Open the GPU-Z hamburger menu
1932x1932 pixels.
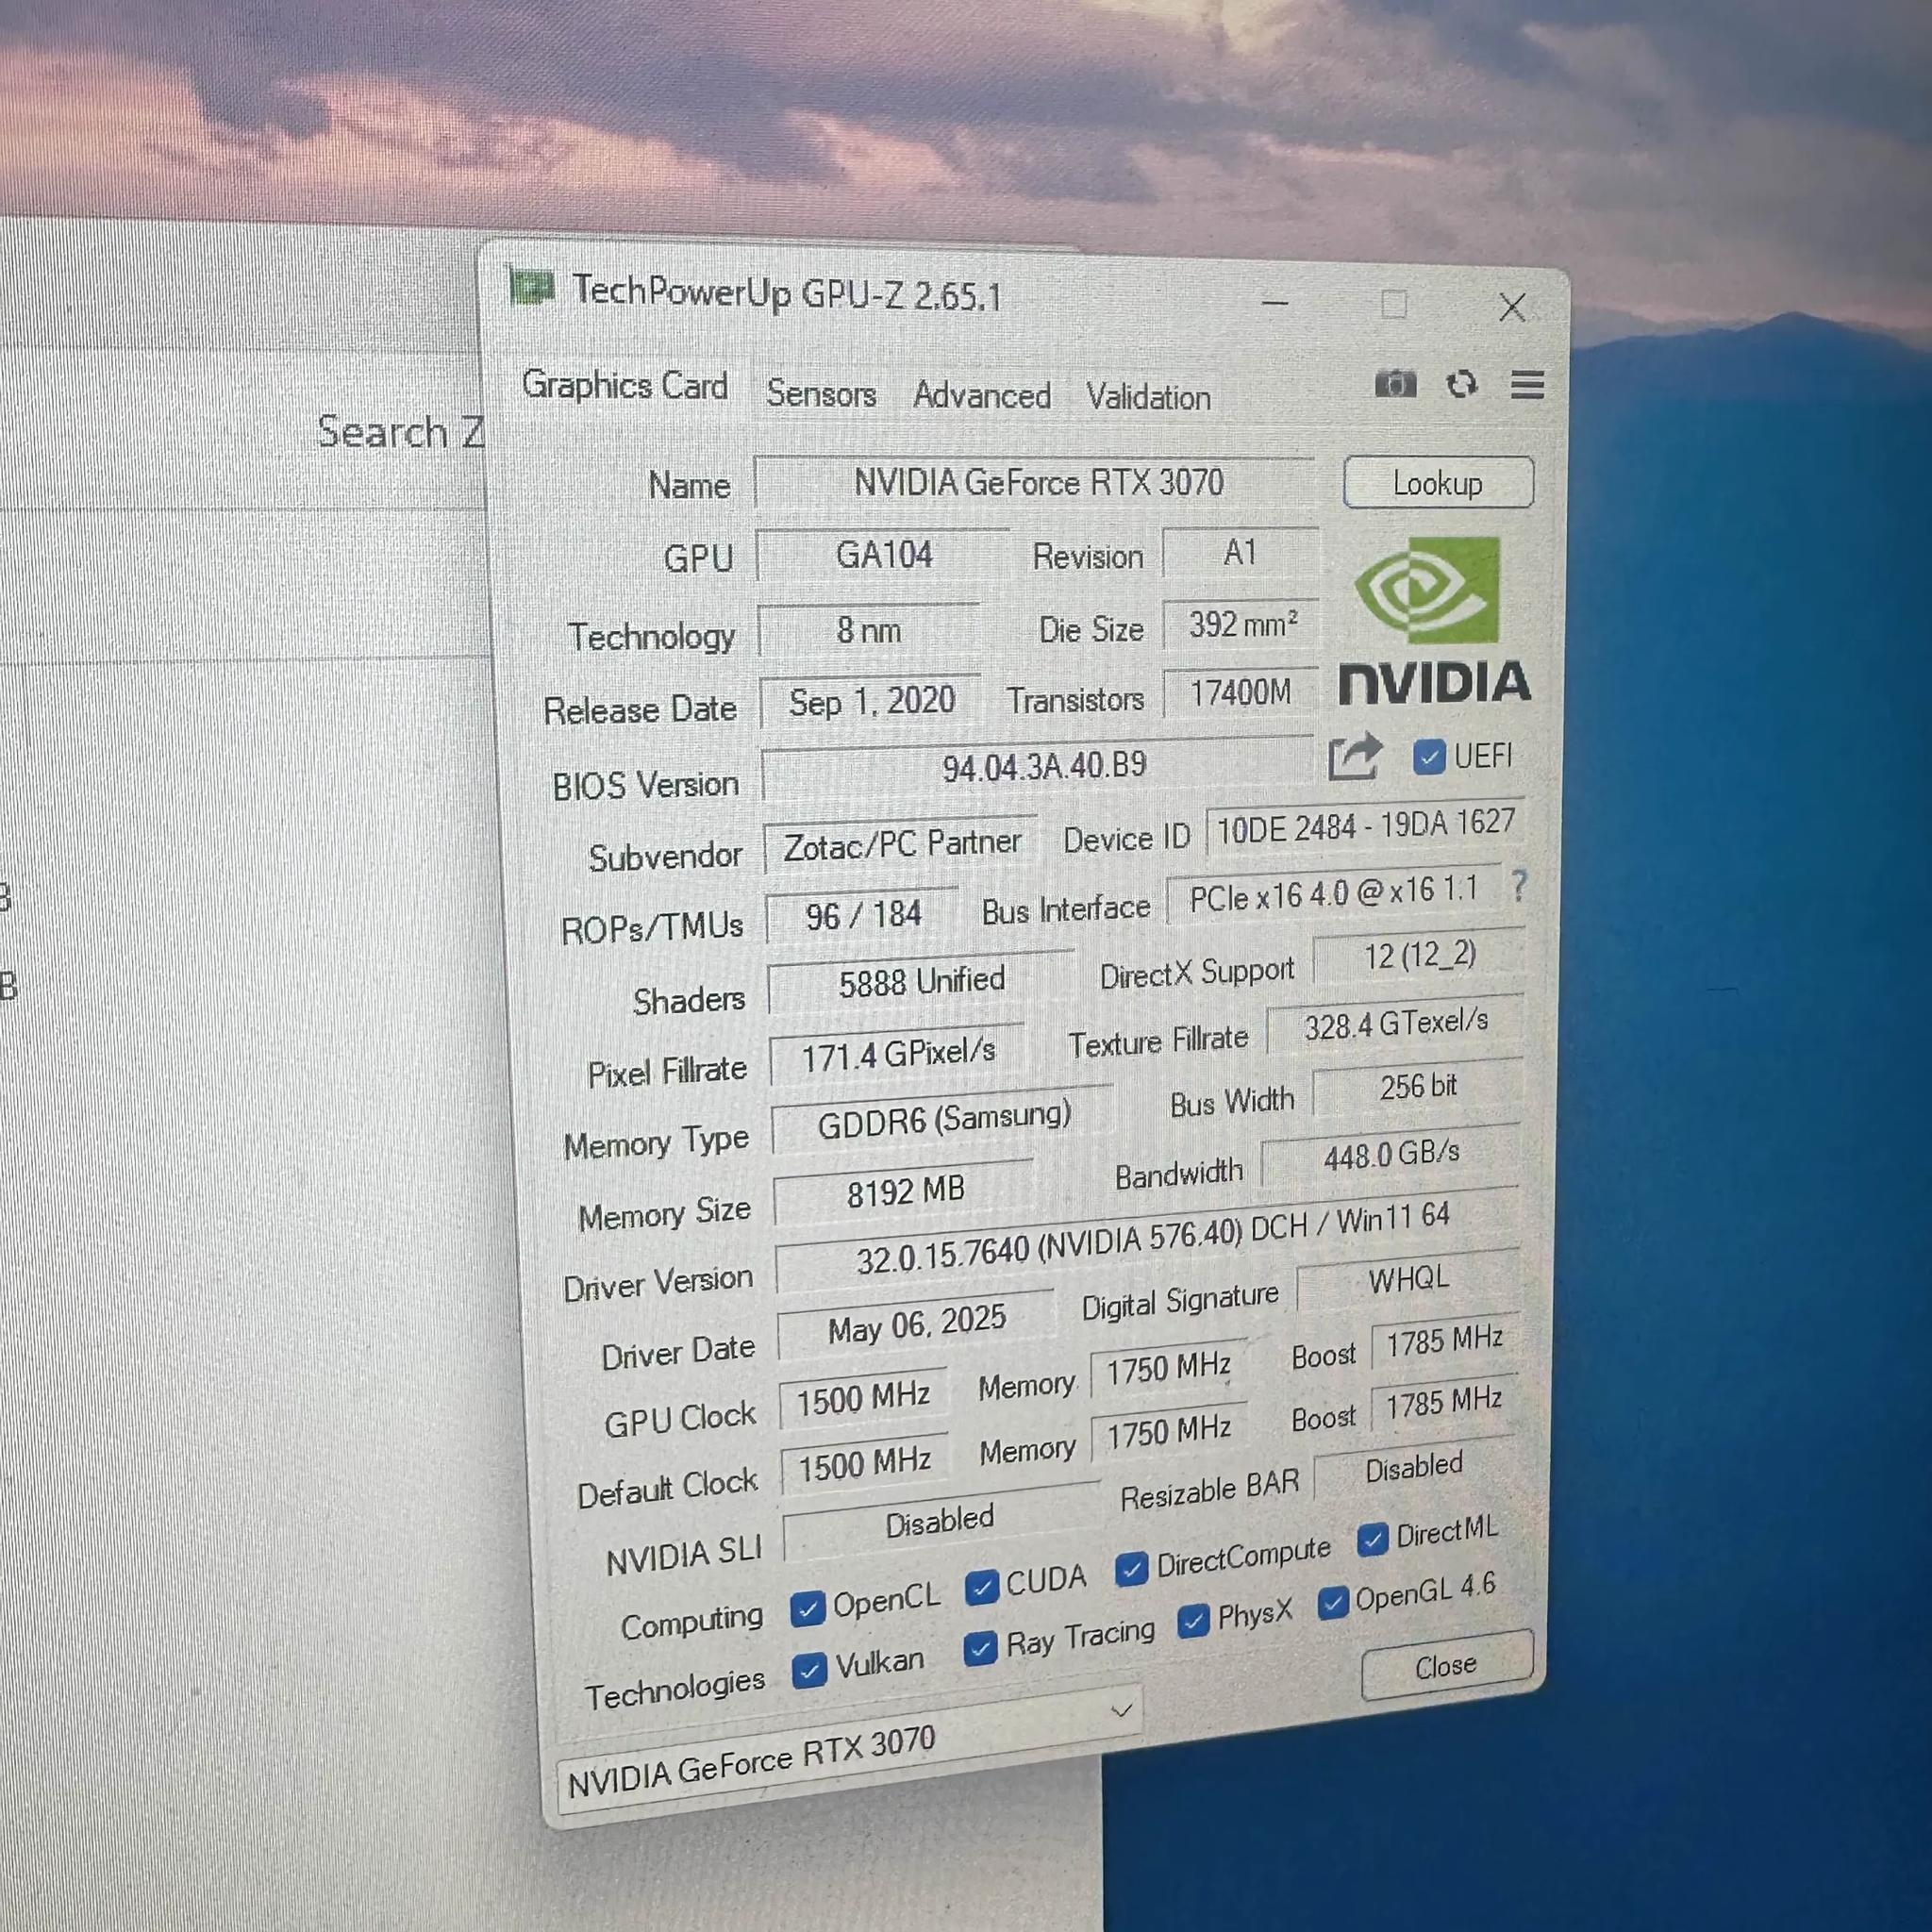(x=1527, y=384)
